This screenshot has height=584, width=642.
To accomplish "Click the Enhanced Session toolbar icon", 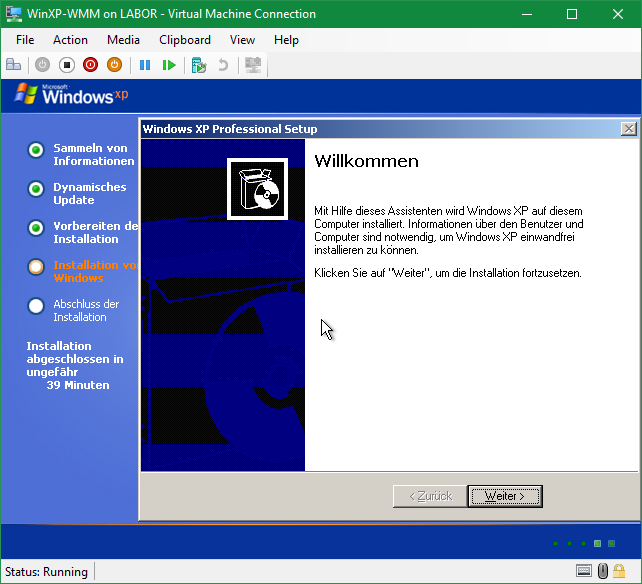I will [x=253, y=65].
